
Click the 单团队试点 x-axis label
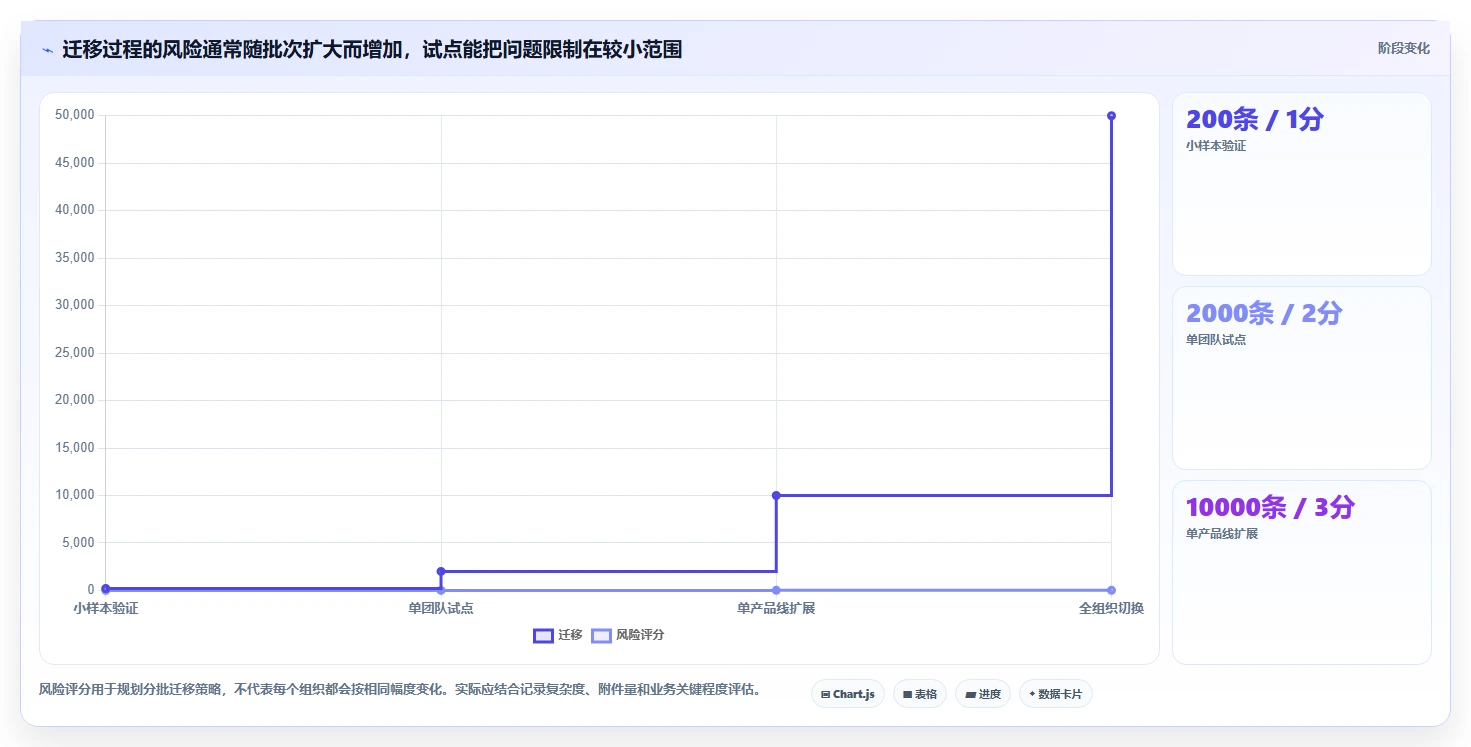click(441, 608)
